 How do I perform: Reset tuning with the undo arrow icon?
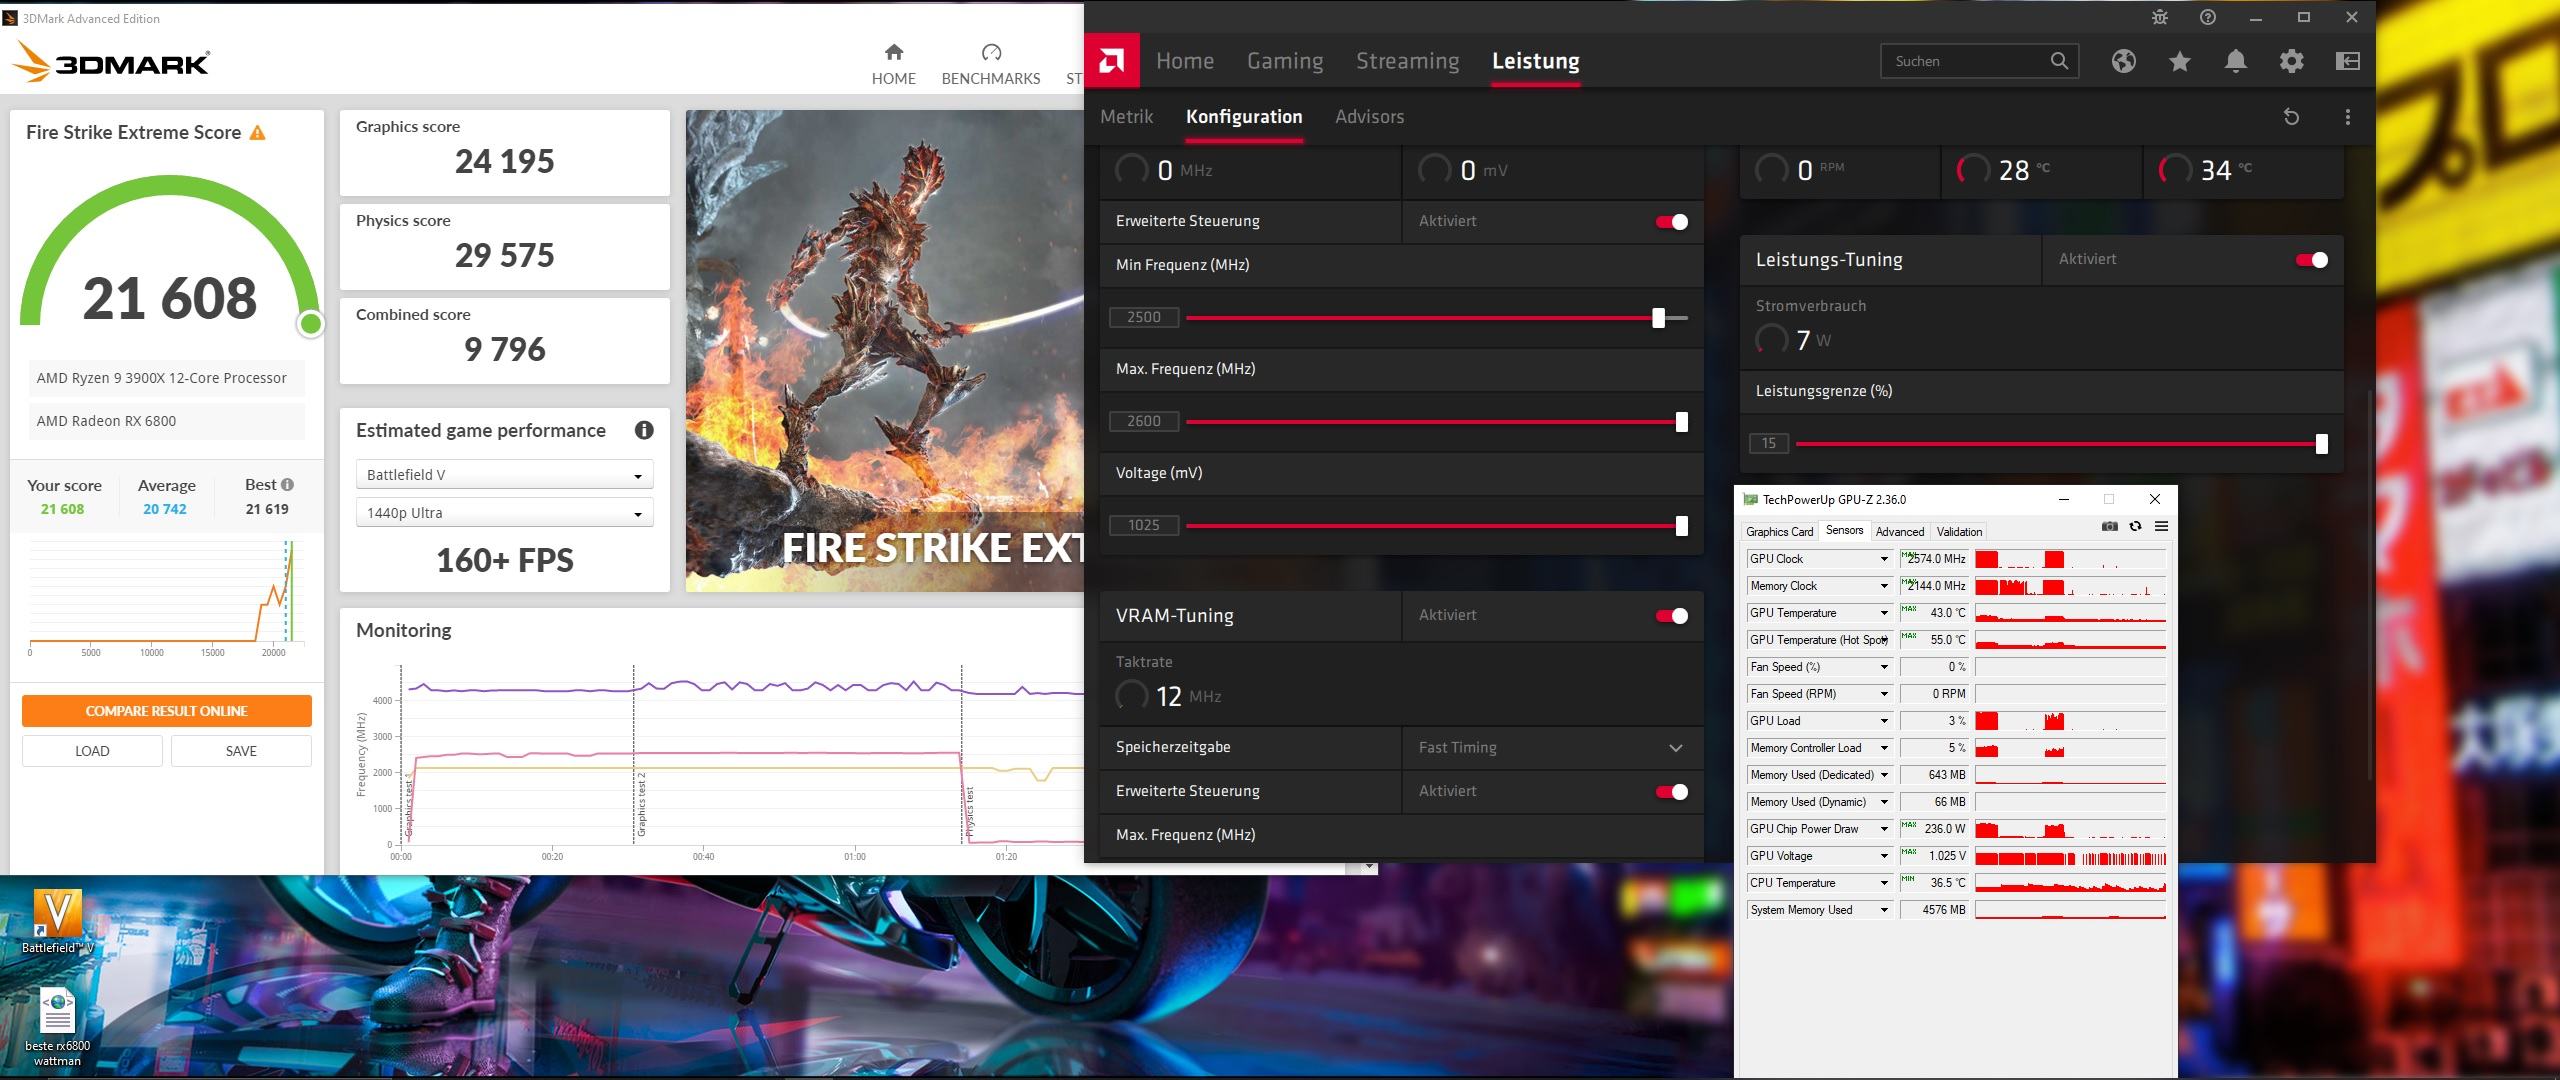(x=2292, y=117)
